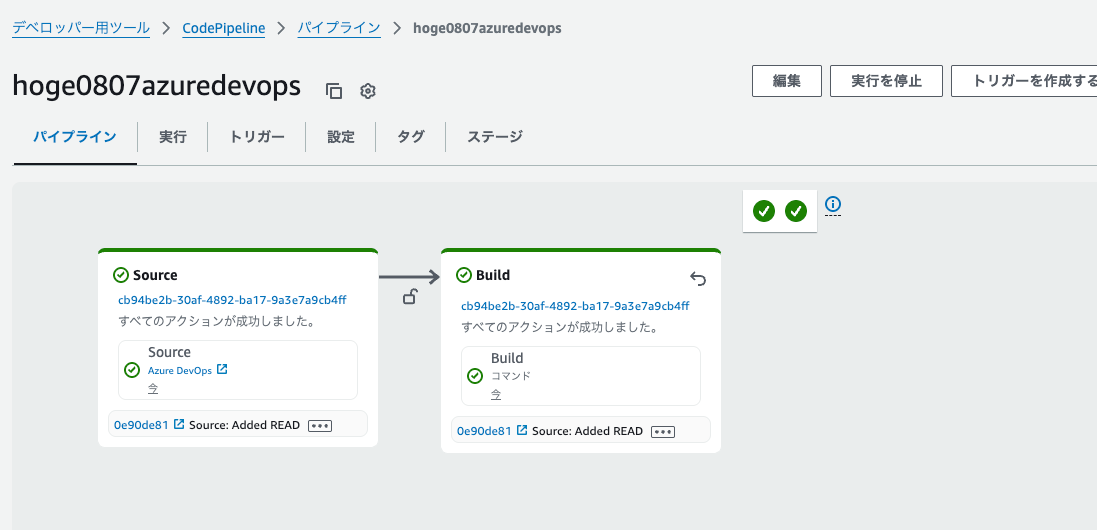Open commit 0e90de81 link in Build stage

(x=484, y=431)
